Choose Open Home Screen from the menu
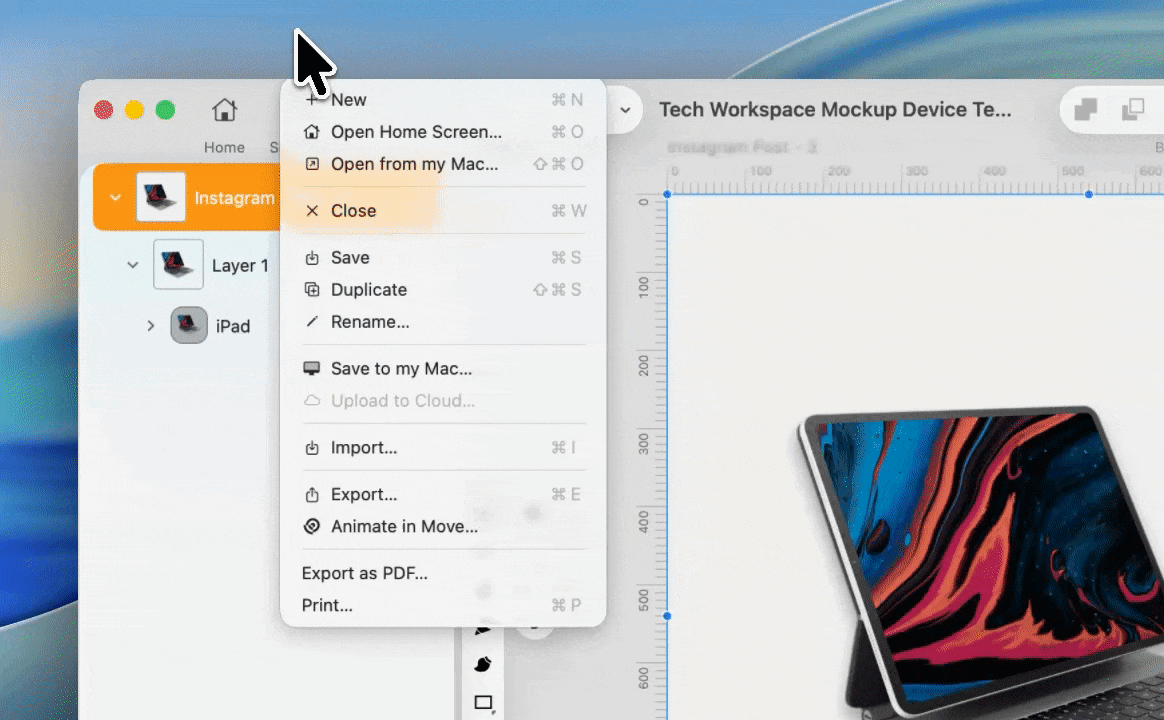Screen dimensions: 1164x720 pos(416,132)
